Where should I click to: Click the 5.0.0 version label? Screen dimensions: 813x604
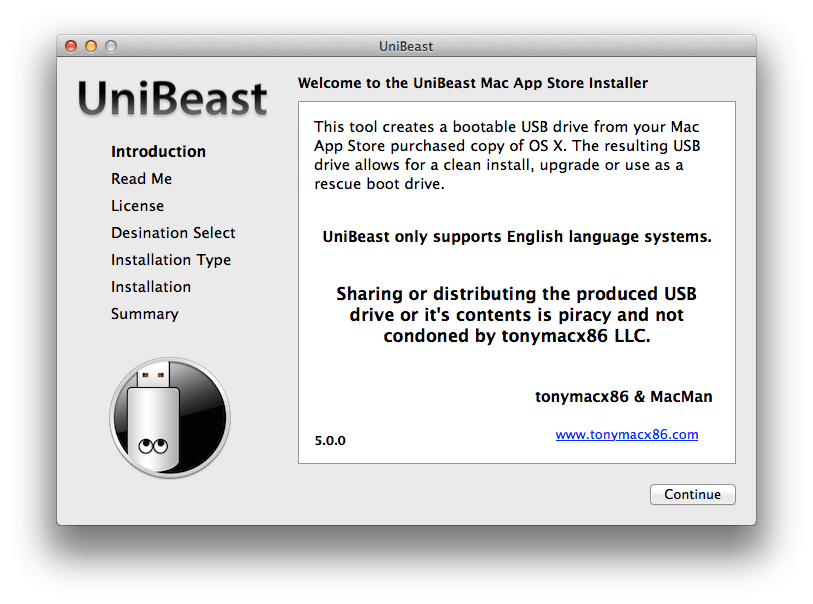[329, 440]
